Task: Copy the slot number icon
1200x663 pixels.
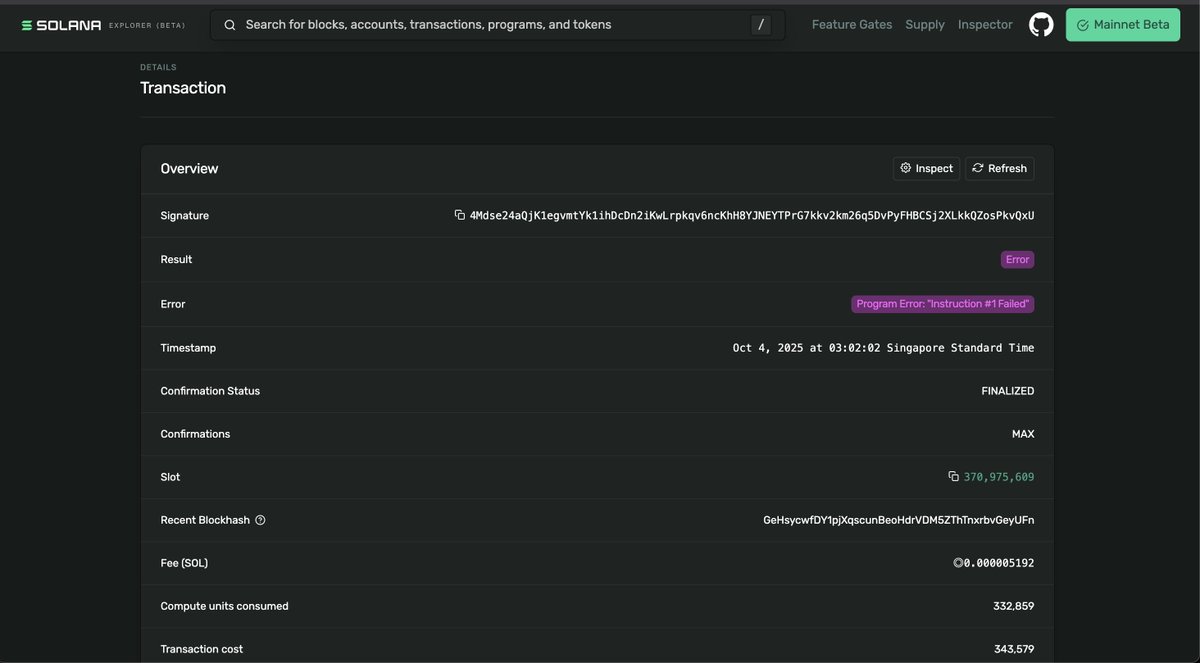Action: [954, 477]
